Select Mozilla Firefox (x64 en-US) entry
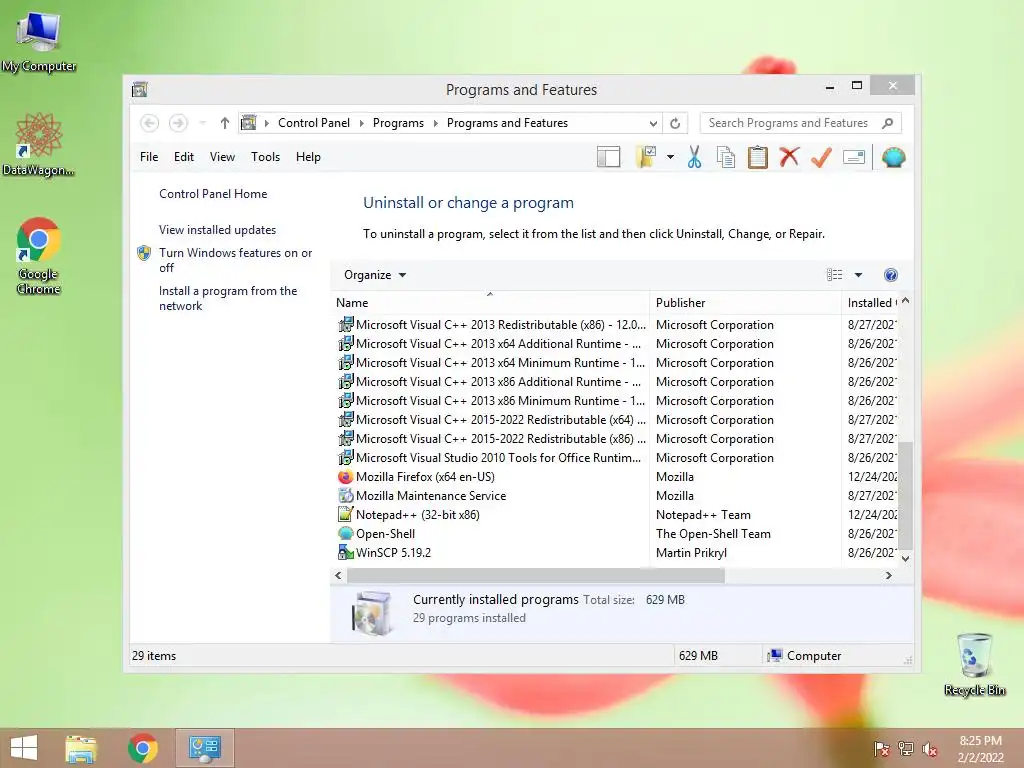The width and height of the screenshot is (1024, 768). [x=425, y=477]
